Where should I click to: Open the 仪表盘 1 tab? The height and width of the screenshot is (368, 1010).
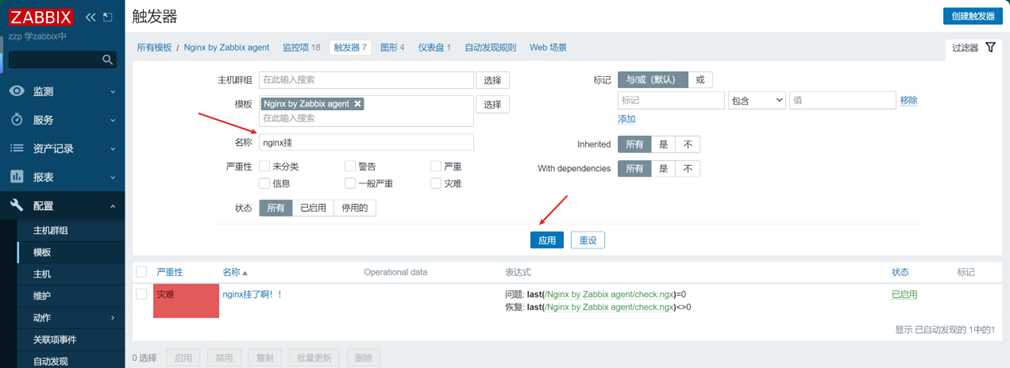(434, 48)
